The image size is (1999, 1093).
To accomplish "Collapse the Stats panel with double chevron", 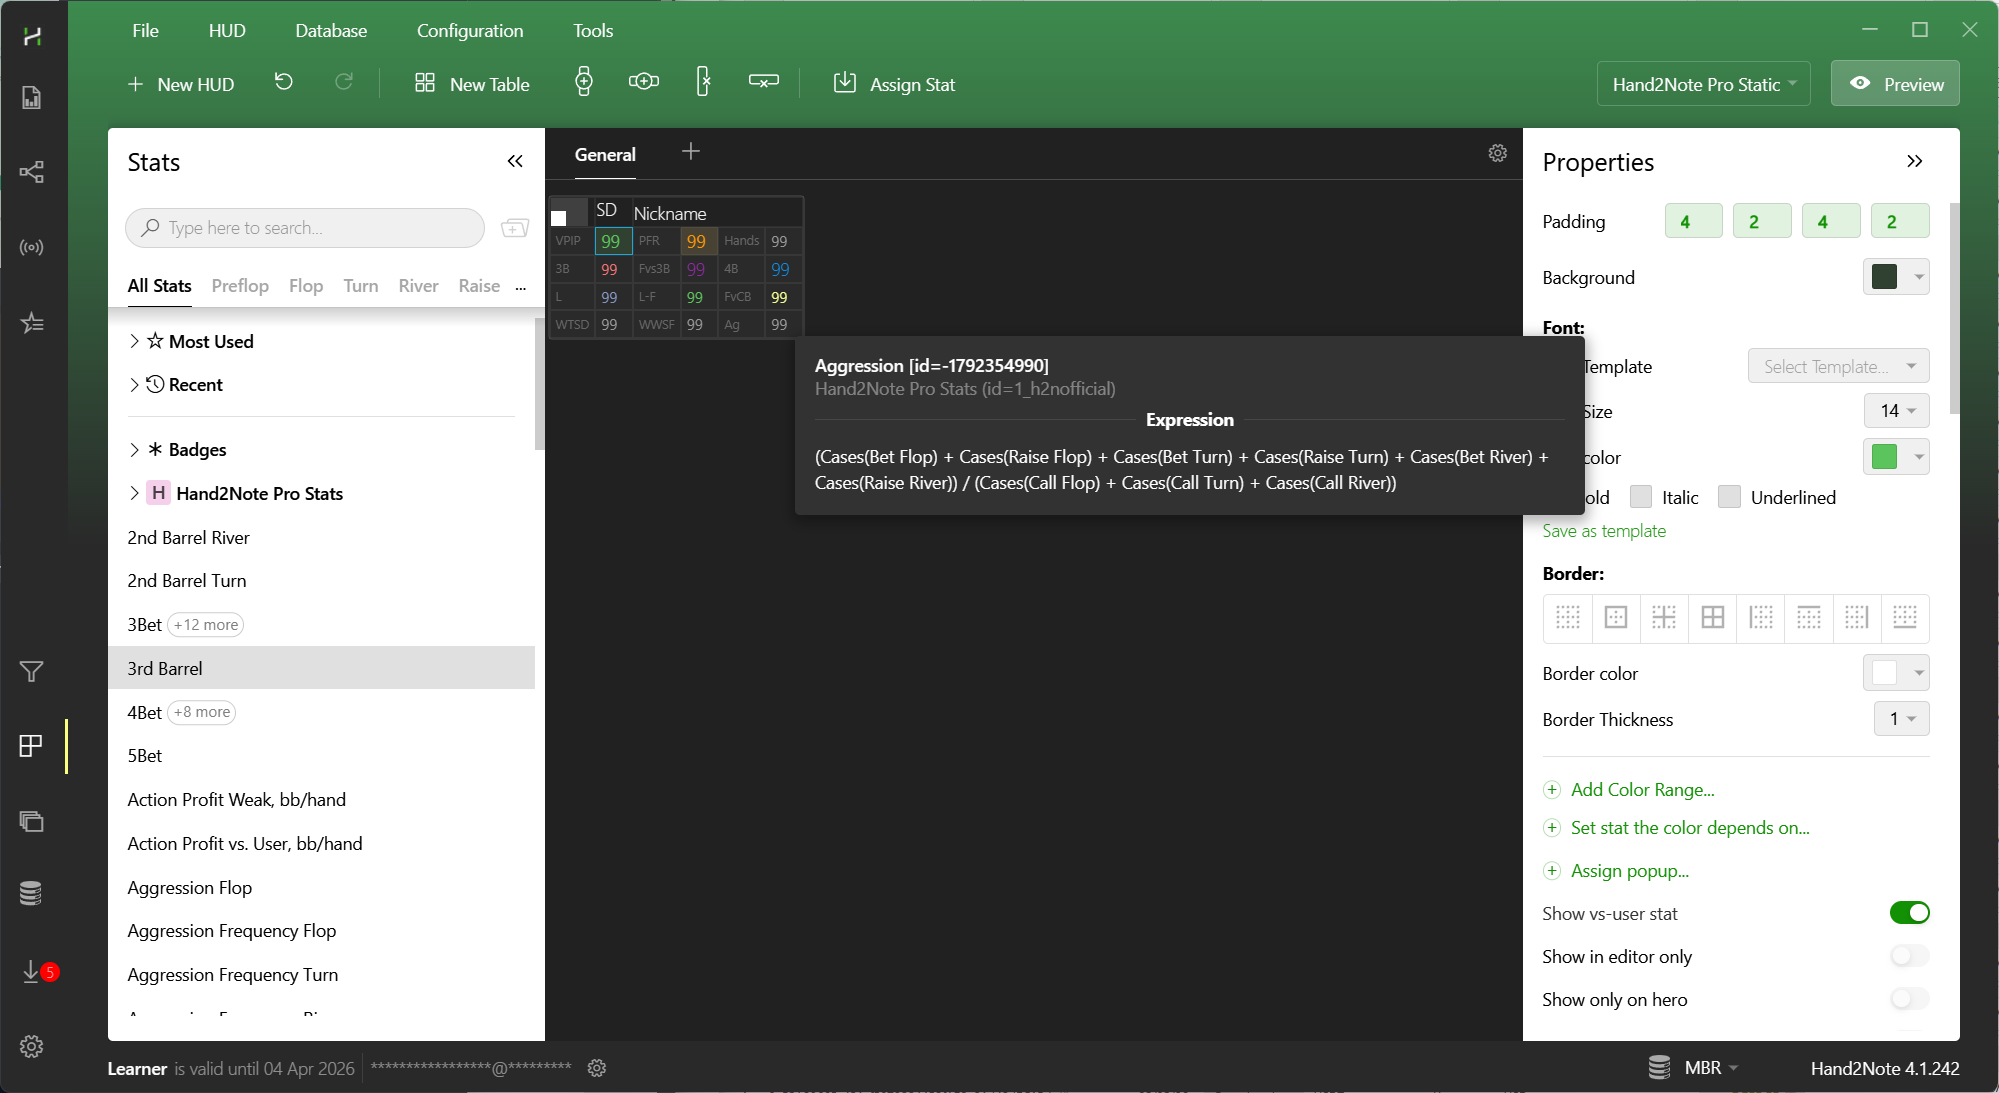I will [x=515, y=162].
